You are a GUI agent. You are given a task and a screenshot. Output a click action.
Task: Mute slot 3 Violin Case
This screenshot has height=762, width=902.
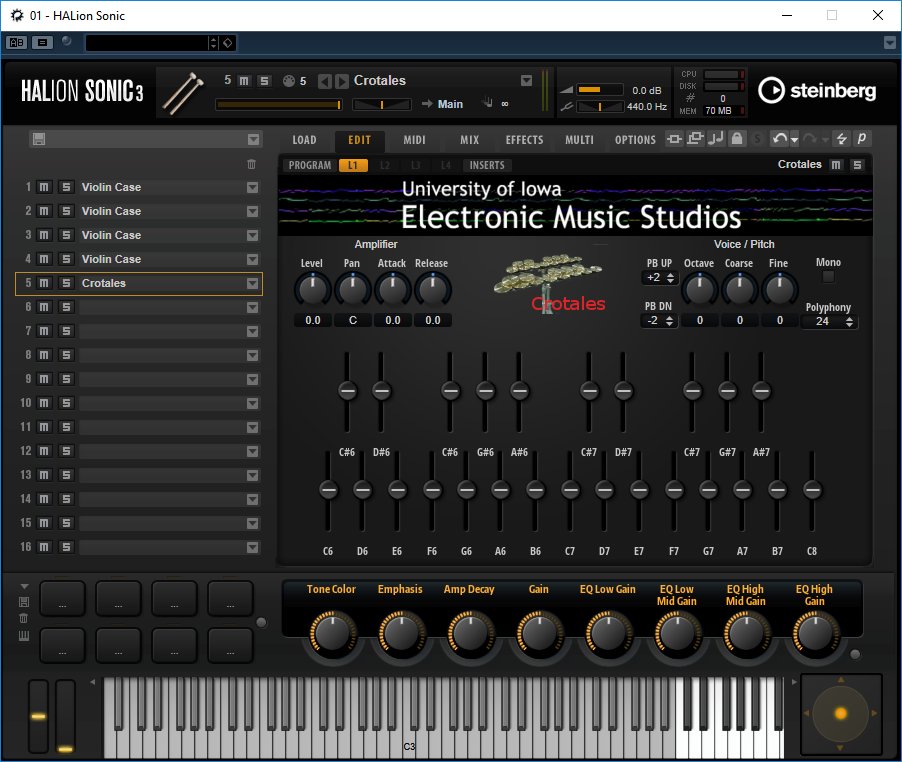click(x=44, y=235)
